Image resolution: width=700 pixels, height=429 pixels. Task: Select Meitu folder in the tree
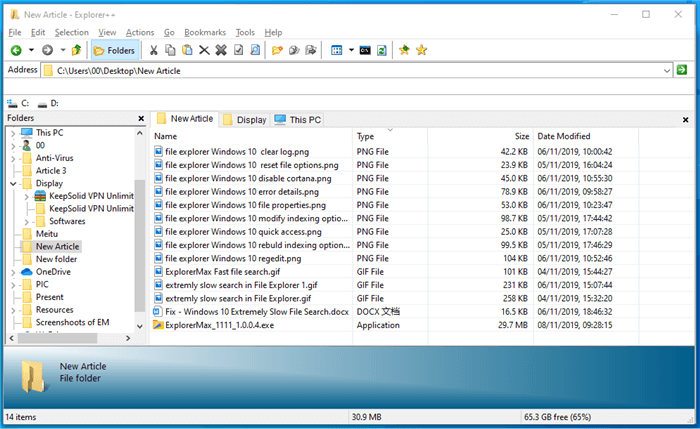click(46, 233)
